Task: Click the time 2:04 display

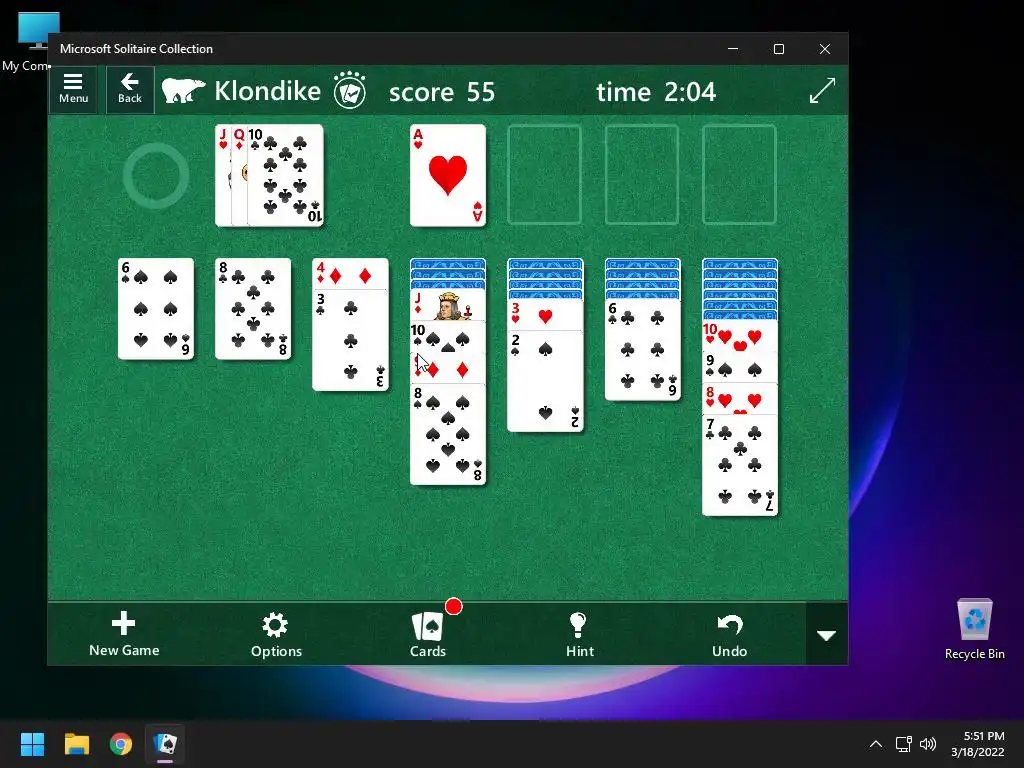Action: 656,91
